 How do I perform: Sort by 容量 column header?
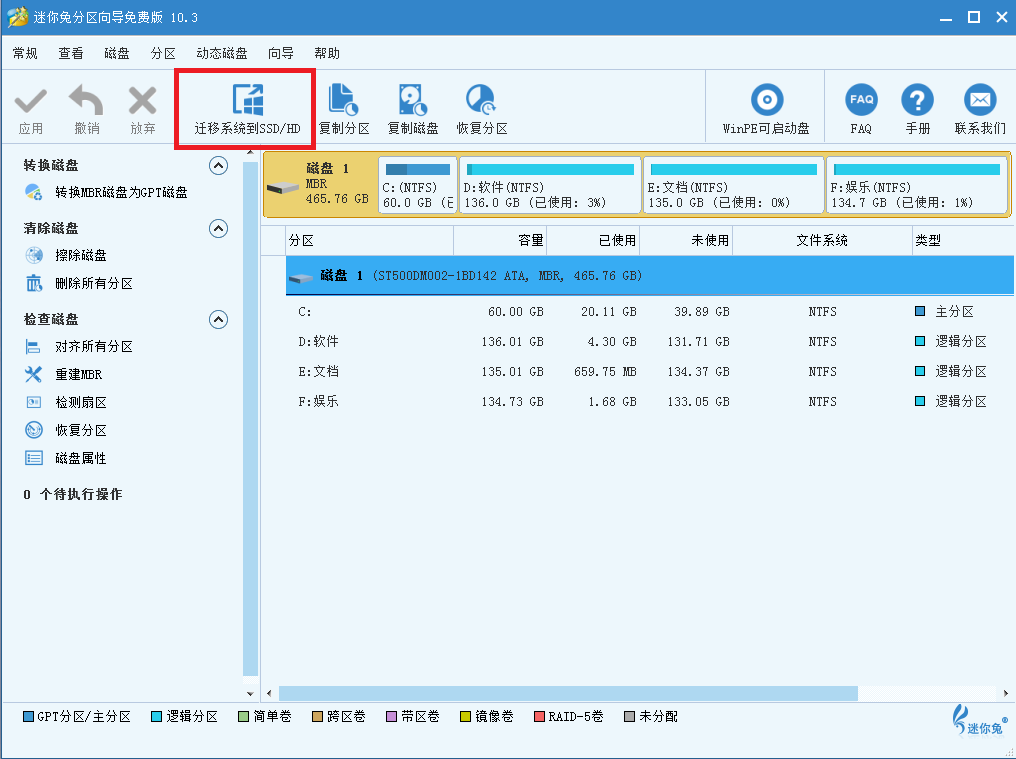click(500, 240)
